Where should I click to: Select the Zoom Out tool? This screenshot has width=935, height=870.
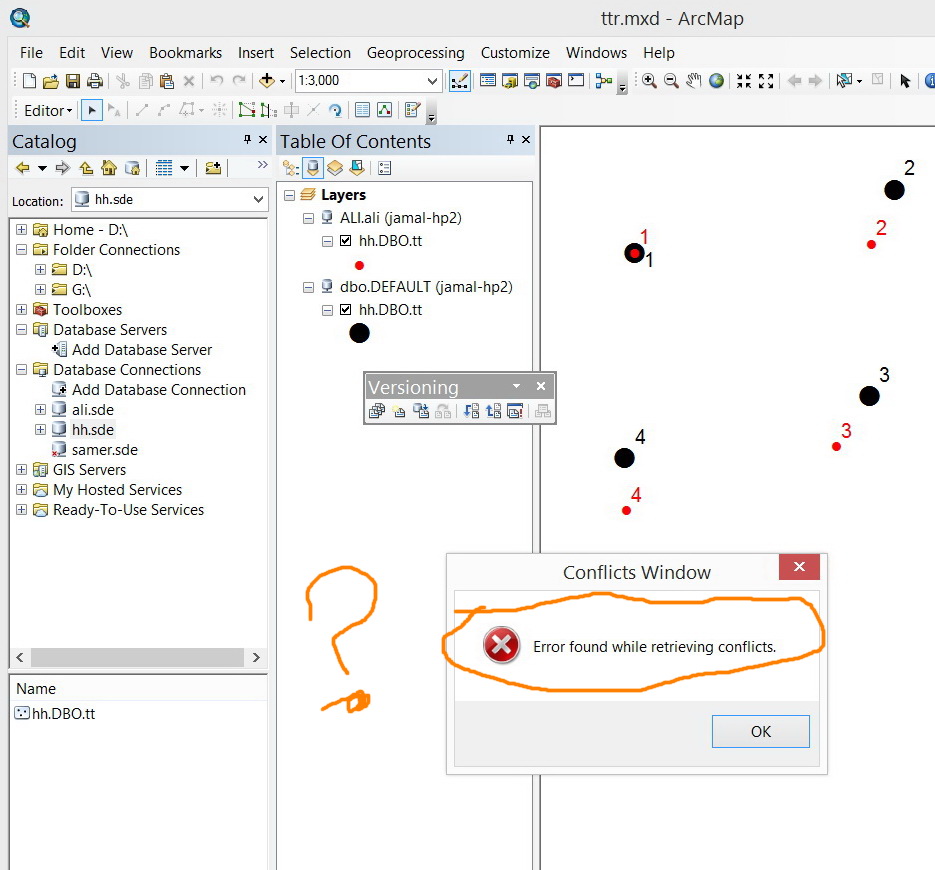(671, 81)
